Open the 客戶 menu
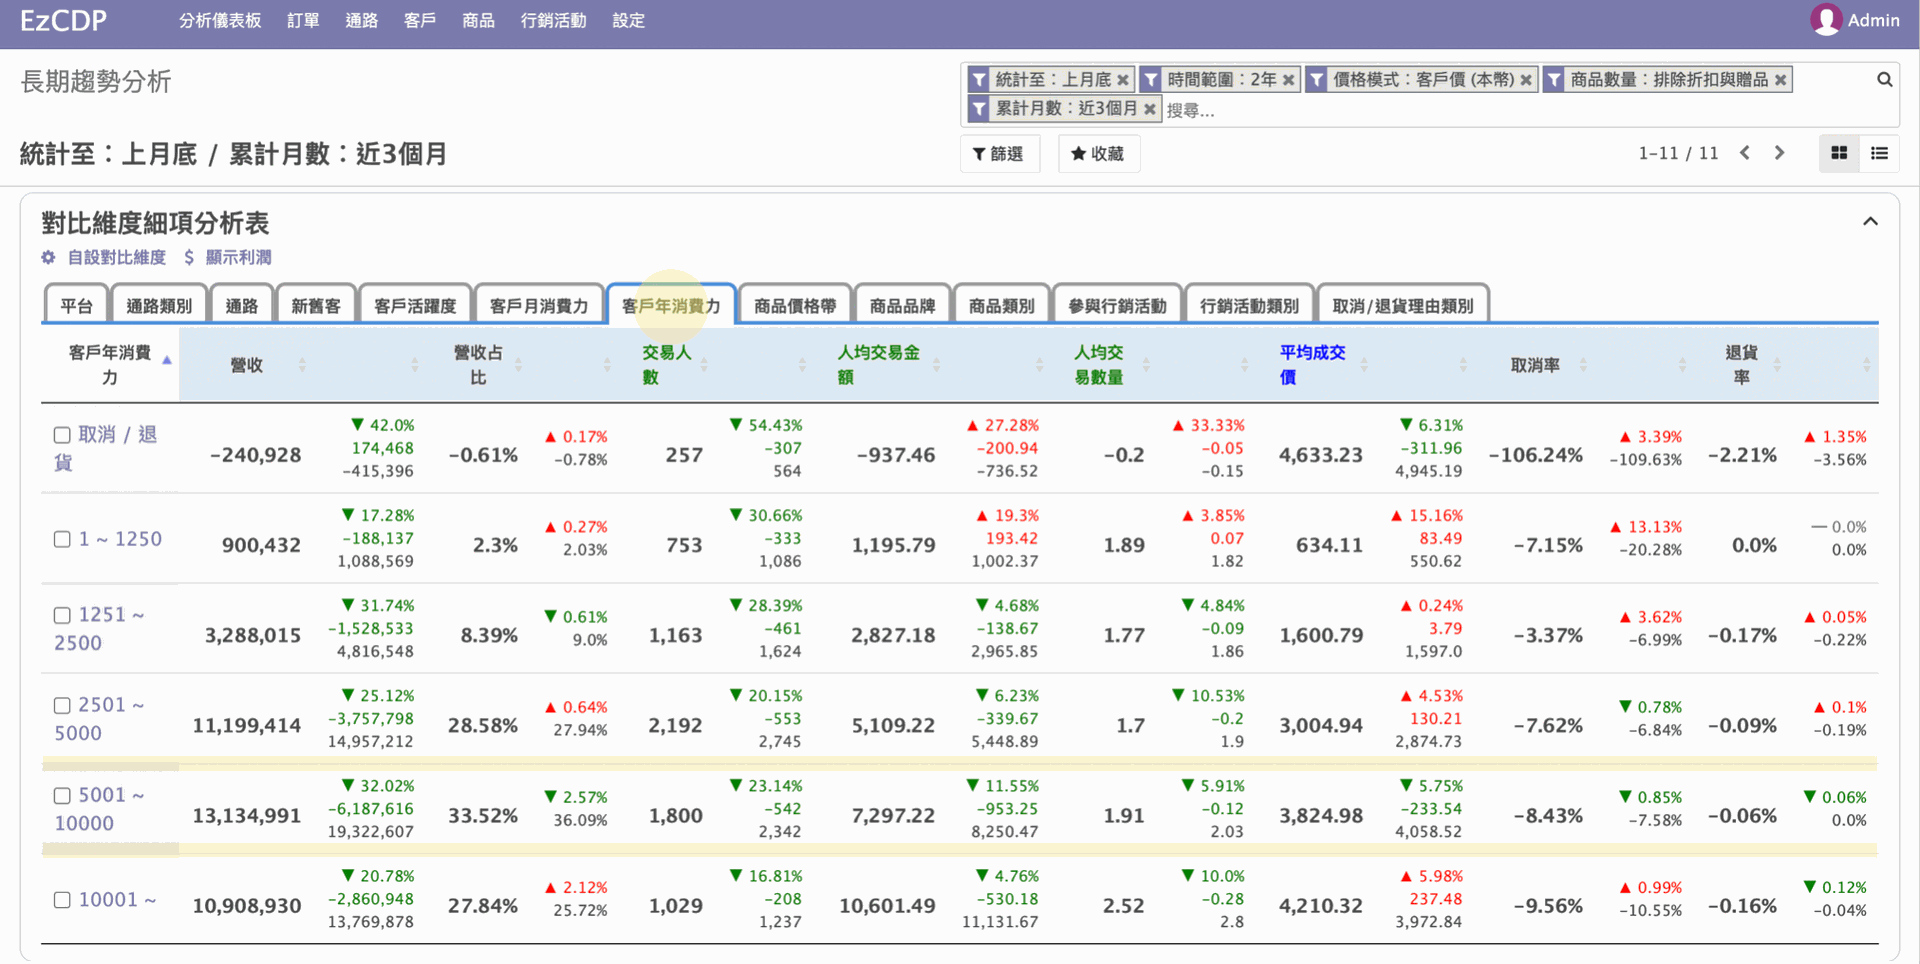The image size is (1920, 964). pyautogui.click(x=420, y=20)
